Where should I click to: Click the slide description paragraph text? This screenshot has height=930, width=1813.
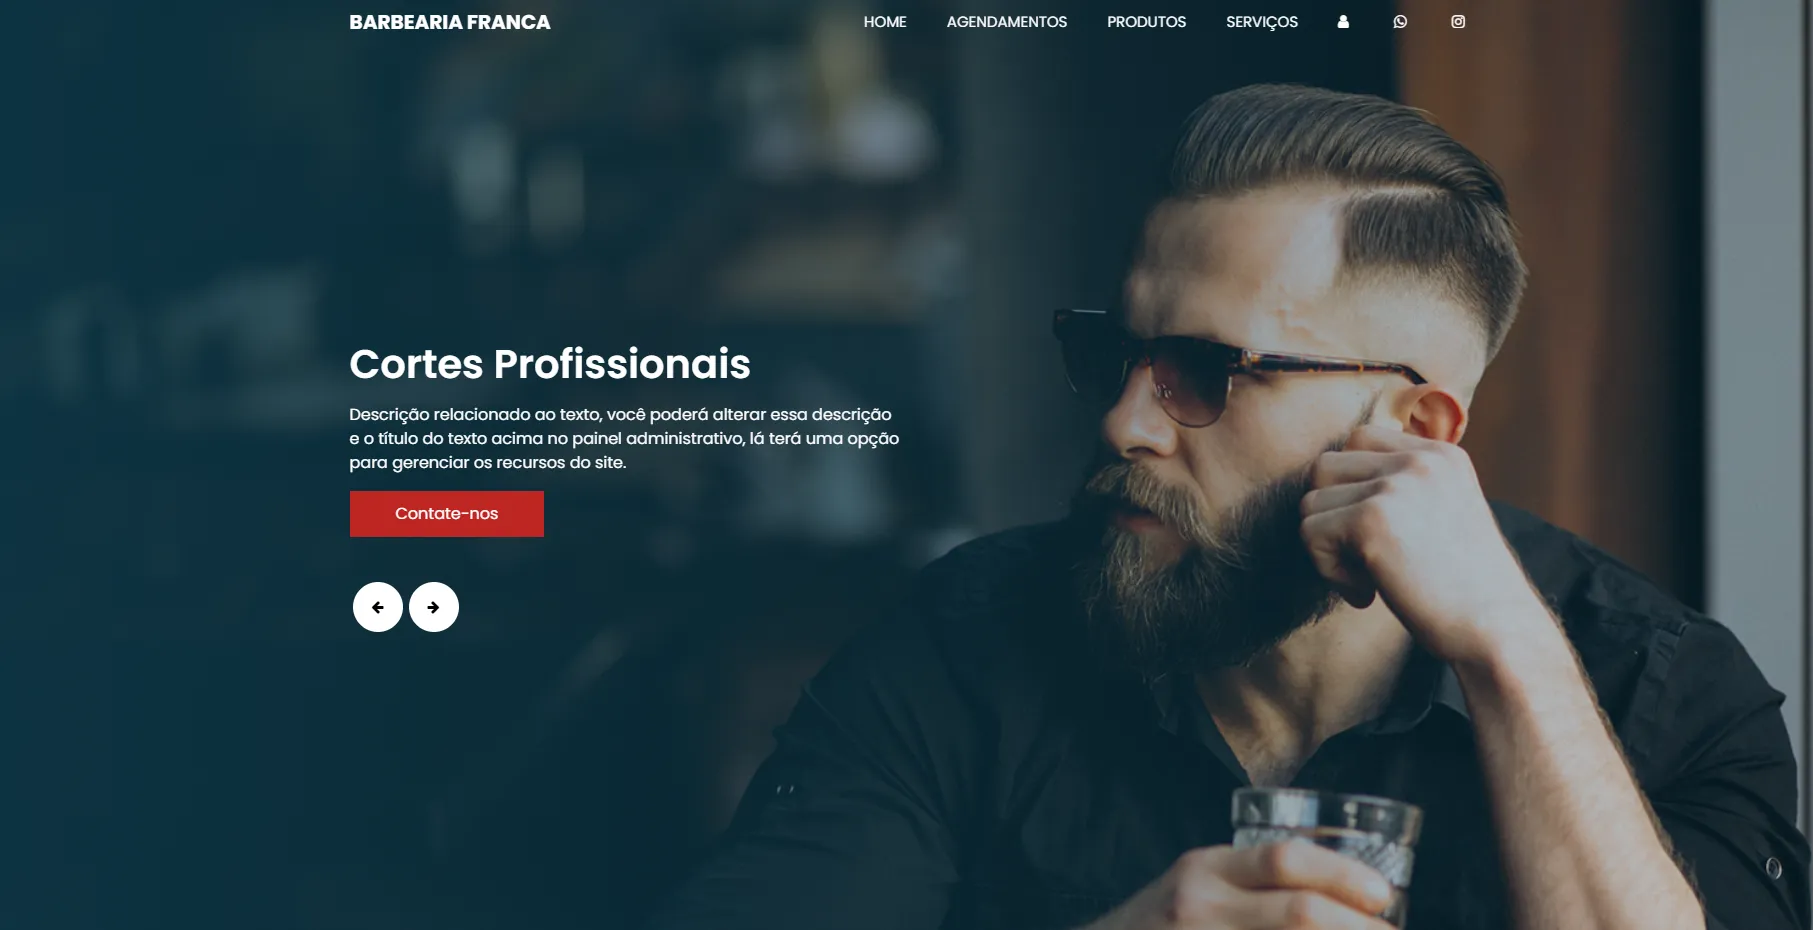[x=624, y=438]
